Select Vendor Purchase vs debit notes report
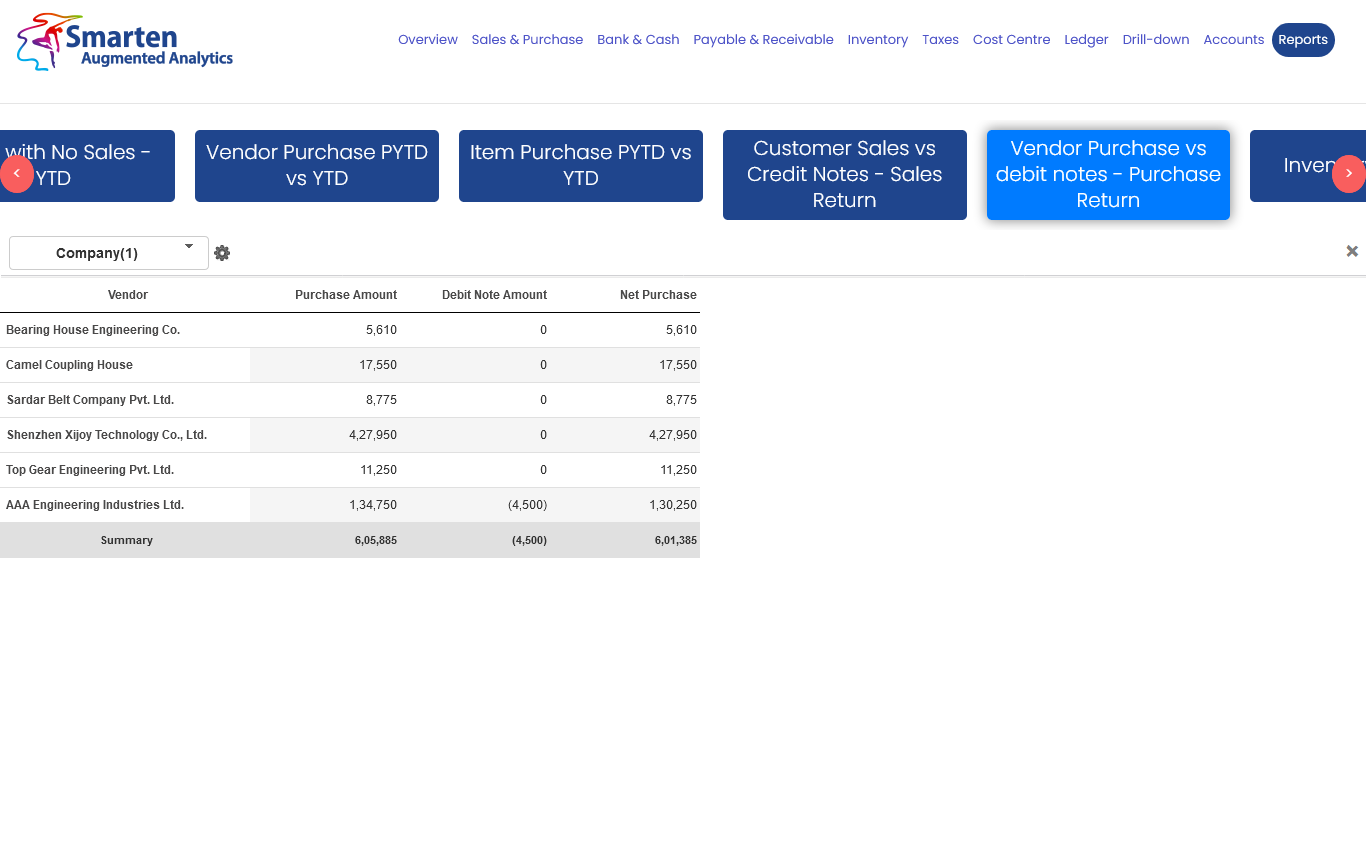This screenshot has height=862, width=1366. point(1108,175)
